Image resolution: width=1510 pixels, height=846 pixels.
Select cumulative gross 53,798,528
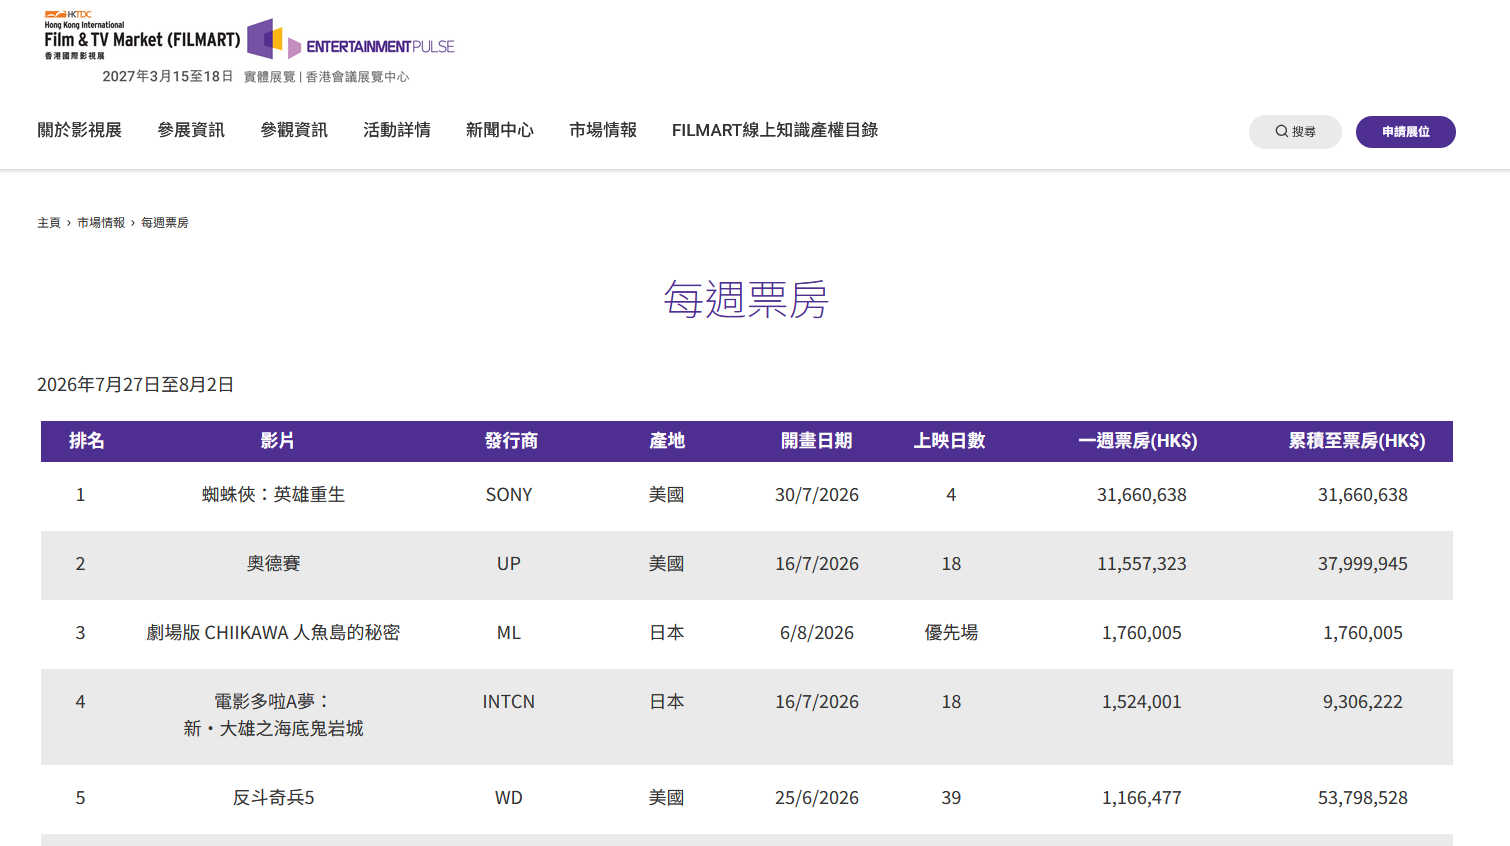coord(1363,798)
